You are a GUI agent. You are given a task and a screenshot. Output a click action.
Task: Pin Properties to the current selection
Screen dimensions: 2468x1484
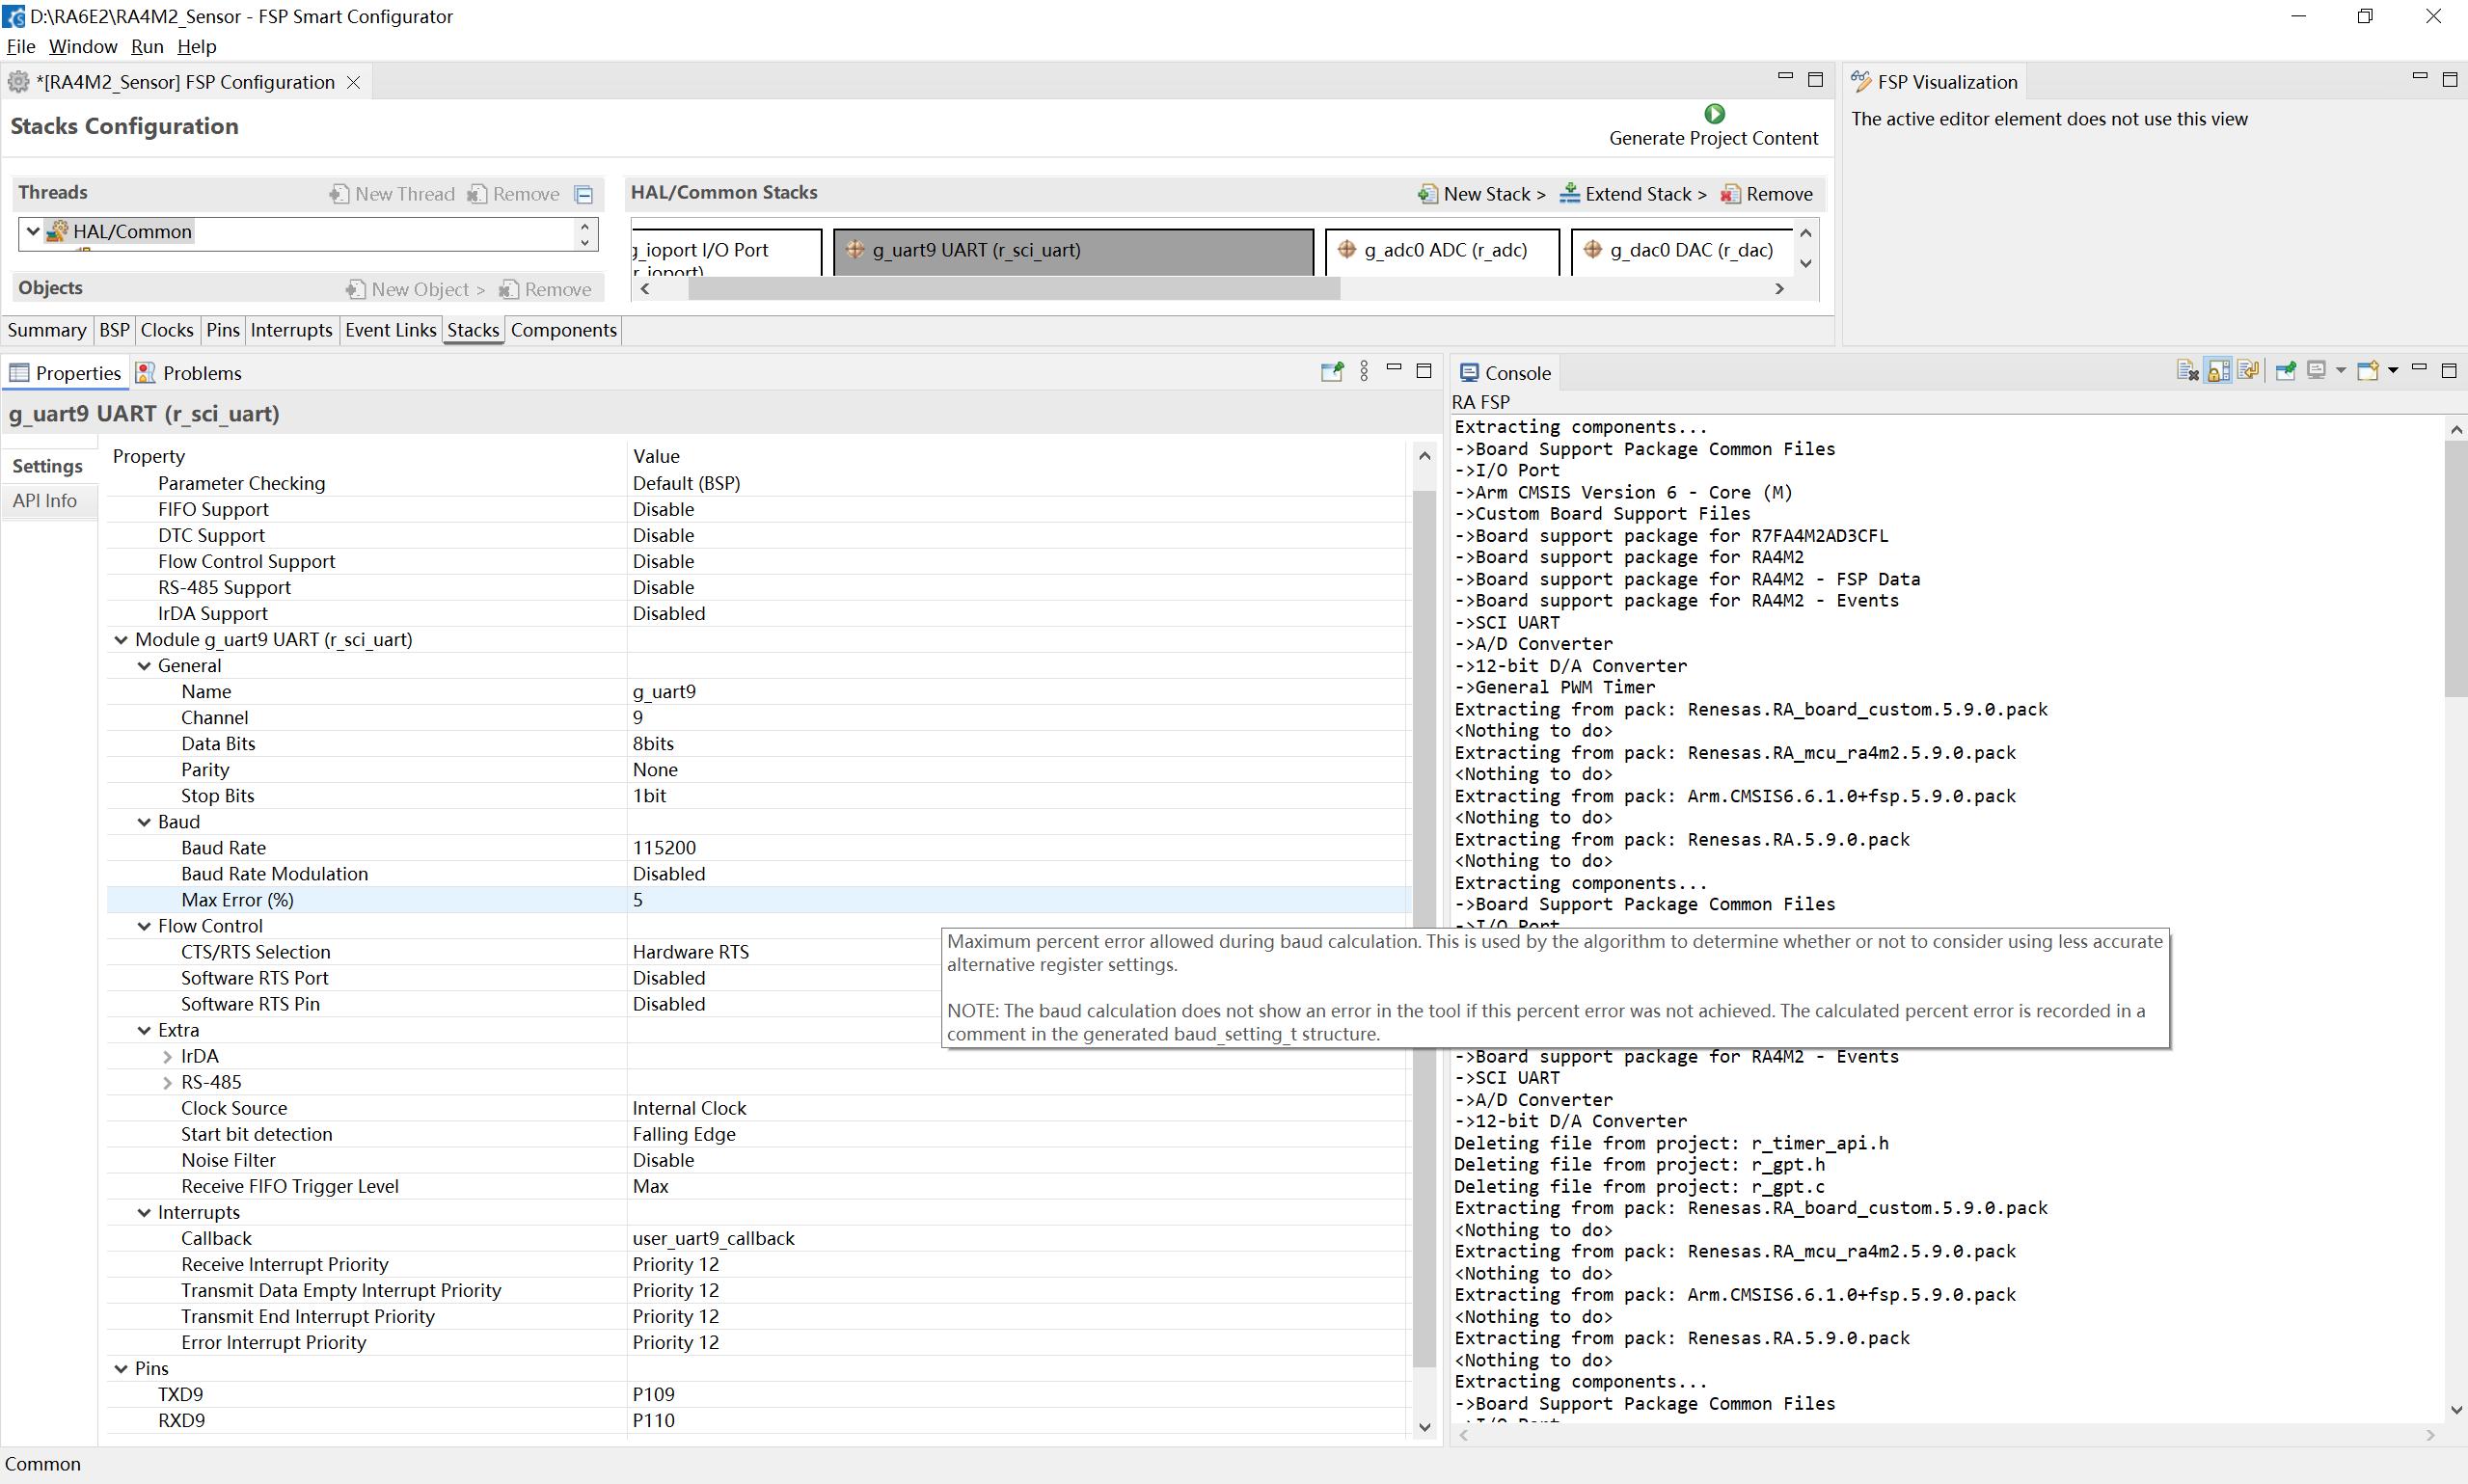click(1331, 372)
